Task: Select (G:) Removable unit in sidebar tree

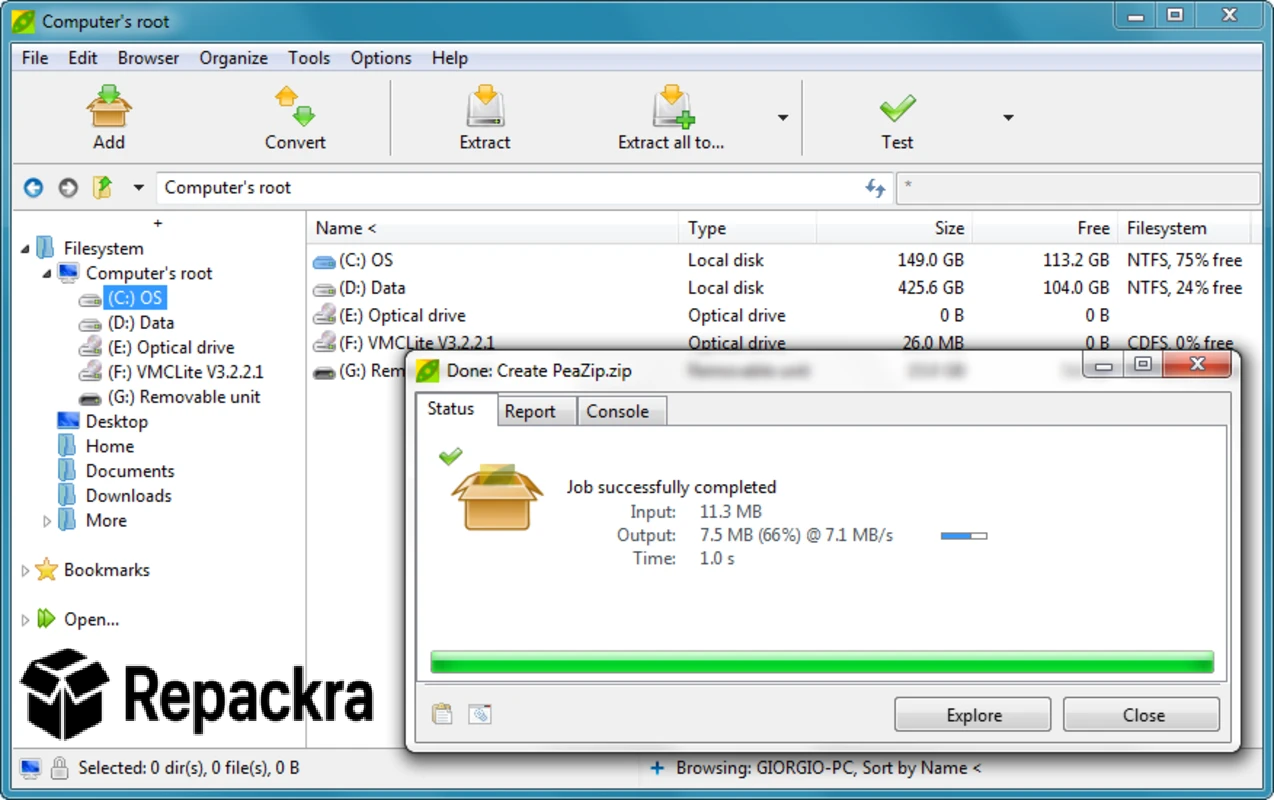Action: coord(184,396)
